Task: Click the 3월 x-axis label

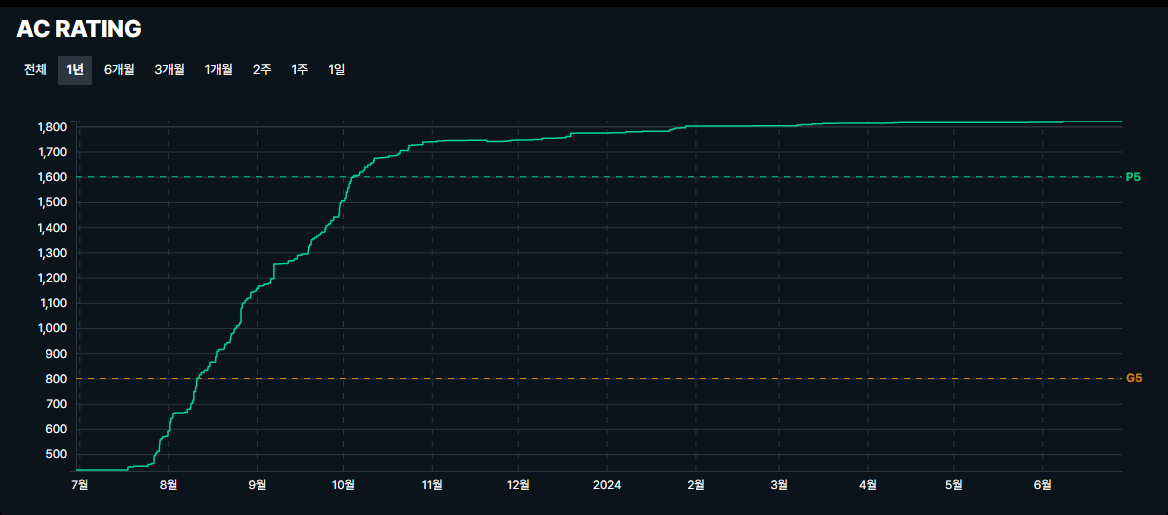Action: (x=778, y=485)
